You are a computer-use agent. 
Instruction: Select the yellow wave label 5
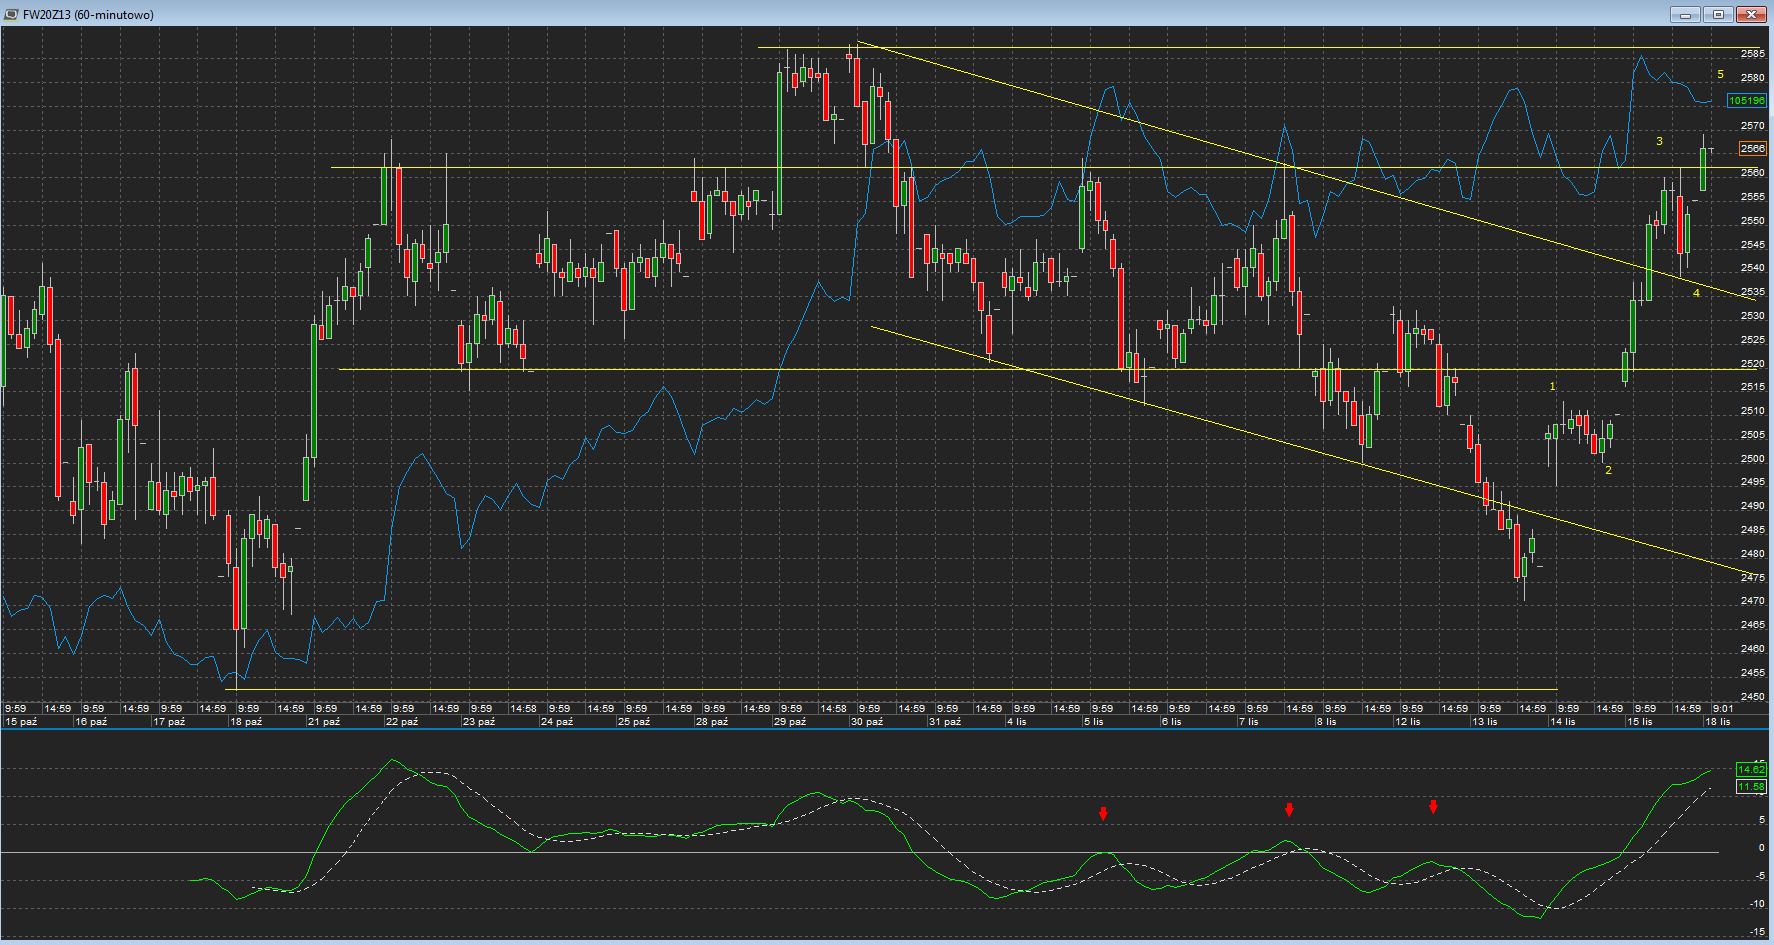pyautogui.click(x=1720, y=75)
